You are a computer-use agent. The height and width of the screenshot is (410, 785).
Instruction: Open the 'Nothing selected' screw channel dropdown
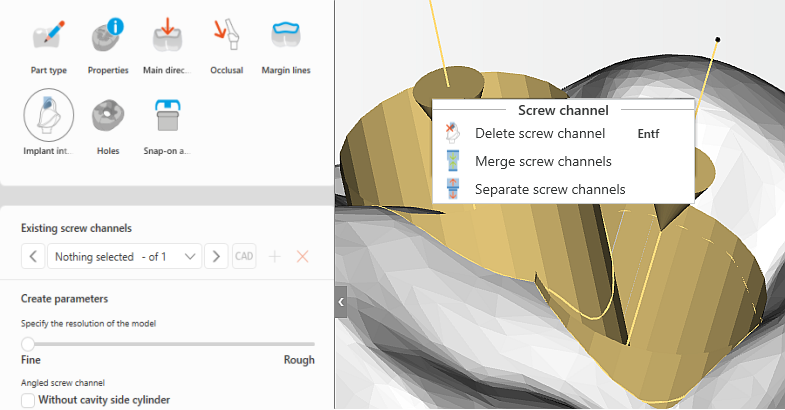tap(125, 256)
